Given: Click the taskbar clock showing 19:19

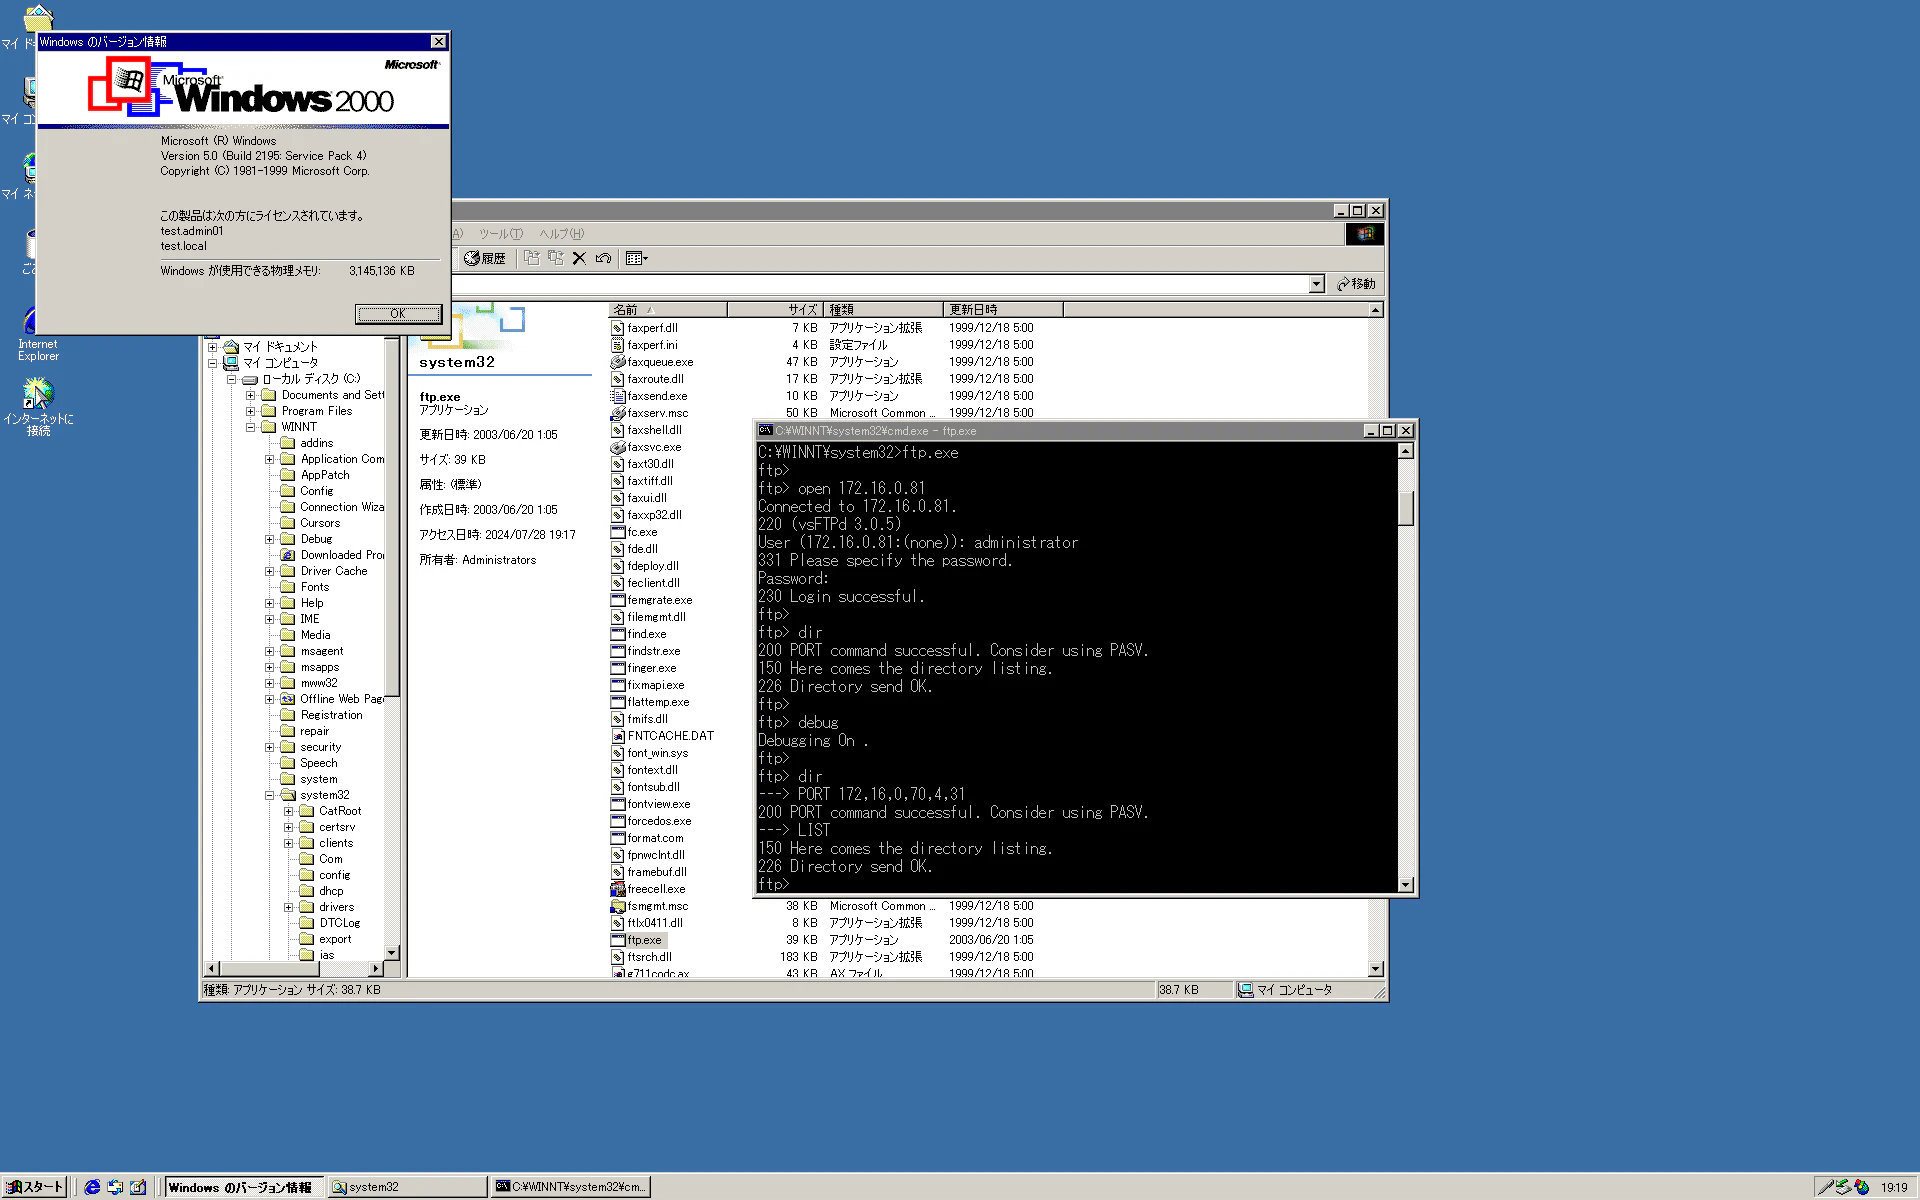Looking at the screenshot, I should [x=1894, y=1188].
